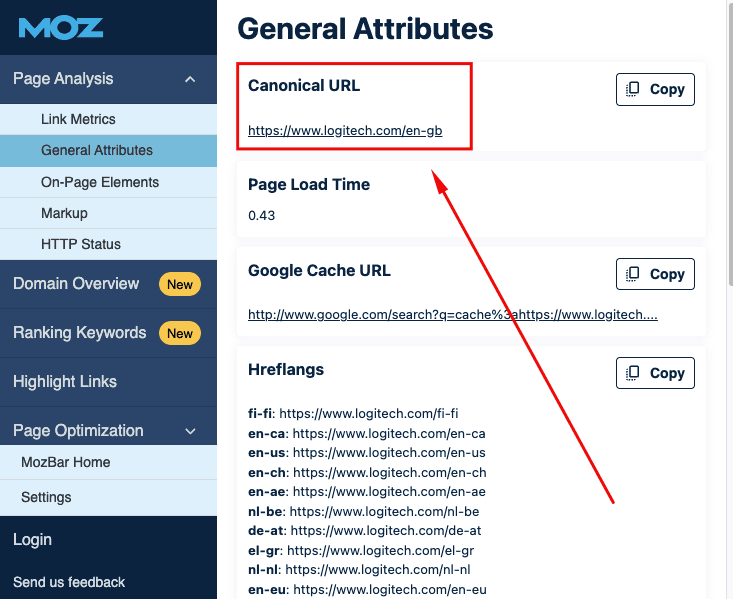Go to MozBar Home
This screenshot has width=733, height=599.
coord(66,462)
